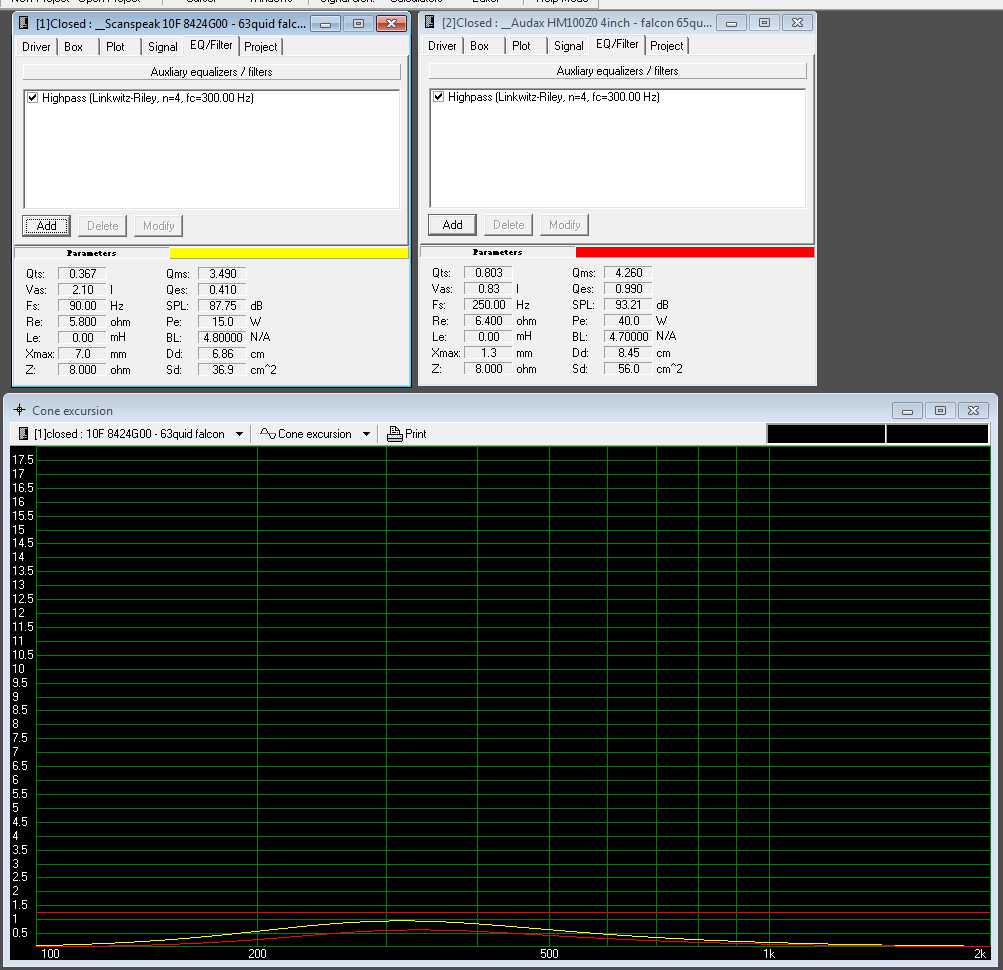Click Modify button in Audax window
Image resolution: width=1003 pixels, height=970 pixels.
pyautogui.click(x=565, y=225)
